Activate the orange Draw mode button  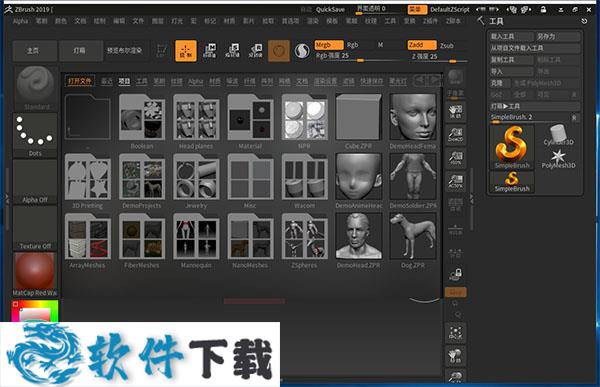(186, 51)
